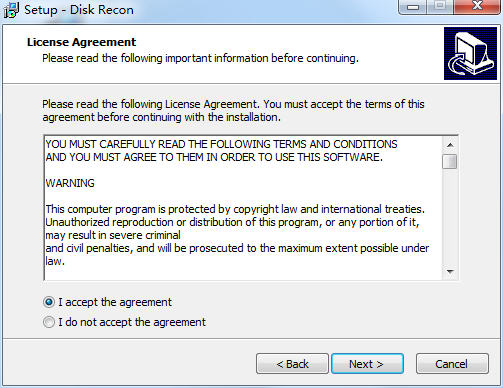Minimize the Setup window

pos(413,7)
